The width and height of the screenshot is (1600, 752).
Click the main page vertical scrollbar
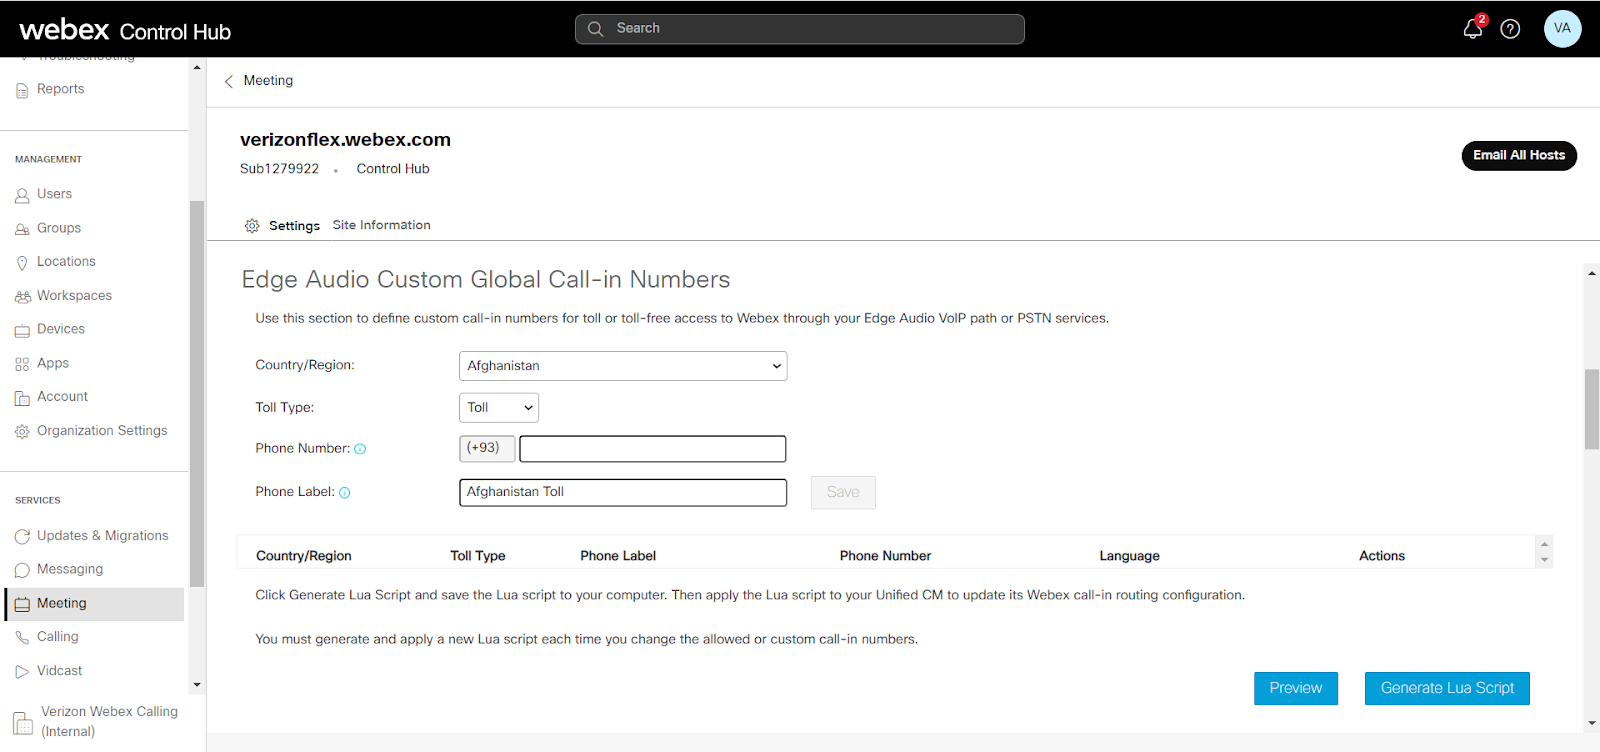1592,410
